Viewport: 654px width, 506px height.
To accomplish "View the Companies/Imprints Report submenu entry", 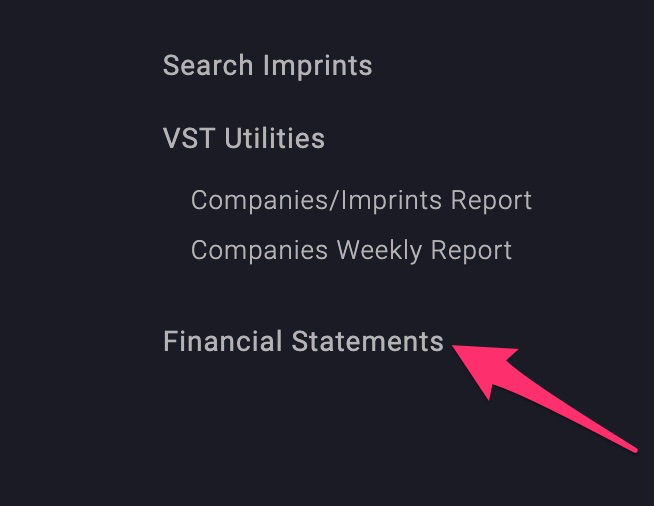I will pos(361,200).
